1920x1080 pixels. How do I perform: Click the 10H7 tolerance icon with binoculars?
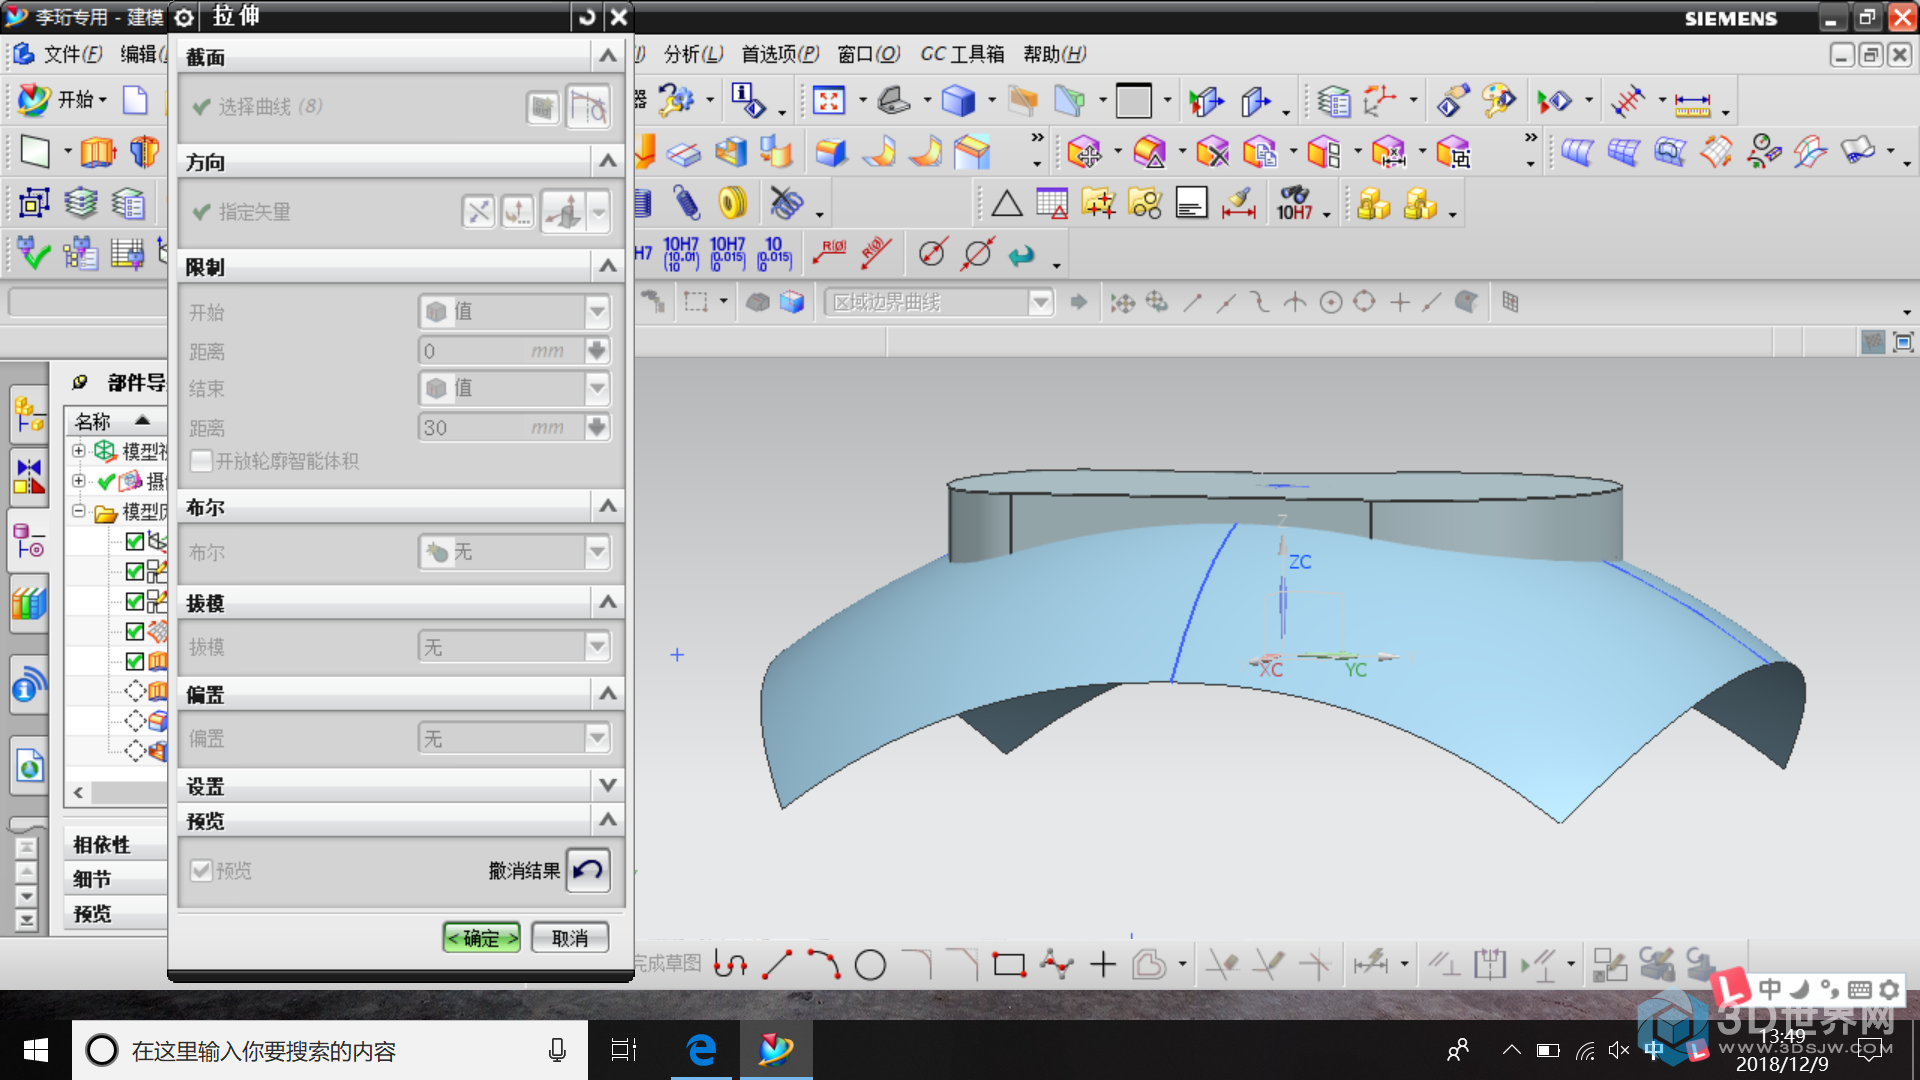point(1294,203)
